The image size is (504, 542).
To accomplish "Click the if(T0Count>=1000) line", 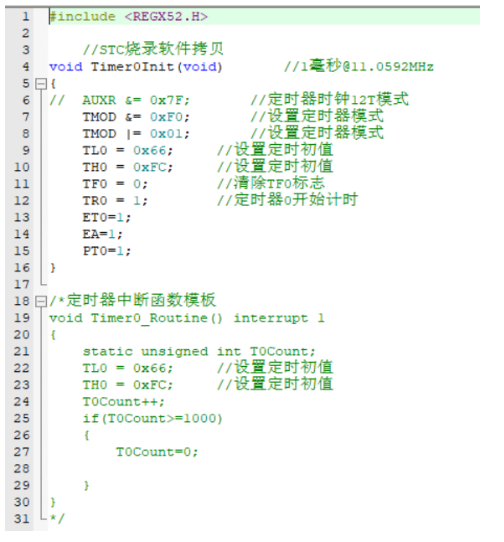I will point(152,419).
